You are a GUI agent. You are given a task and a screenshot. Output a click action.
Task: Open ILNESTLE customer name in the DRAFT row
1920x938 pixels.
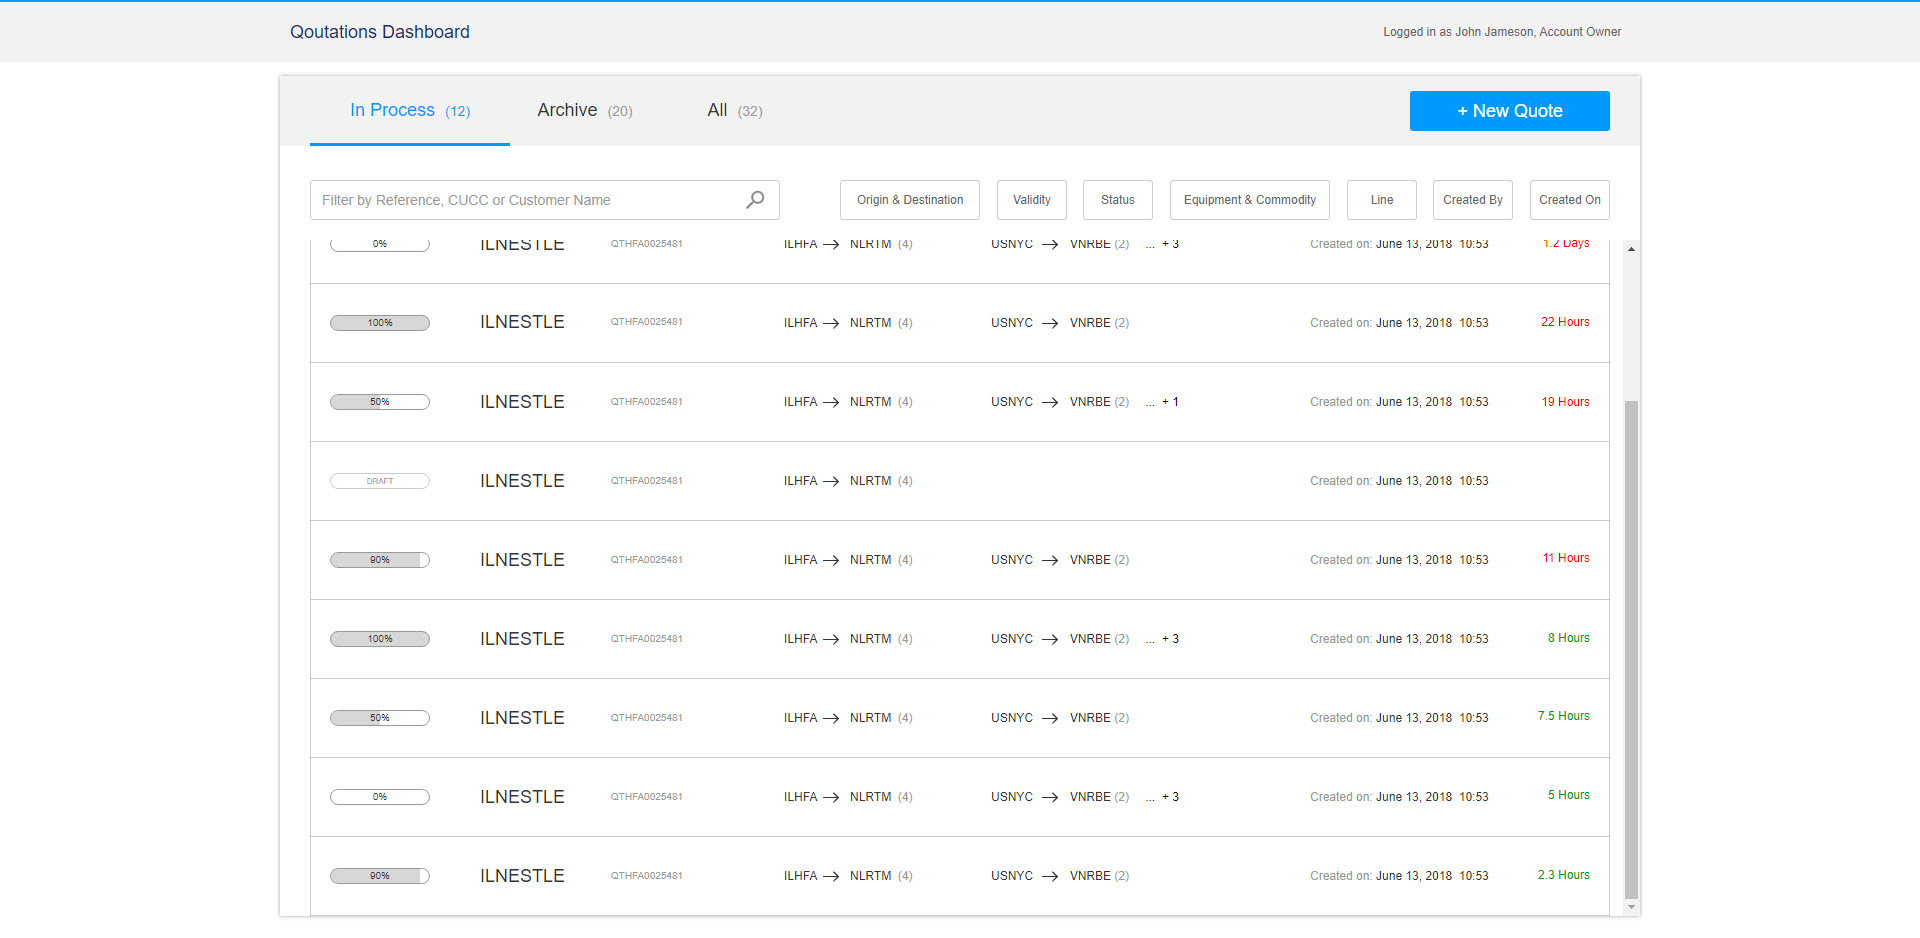pyautogui.click(x=522, y=481)
